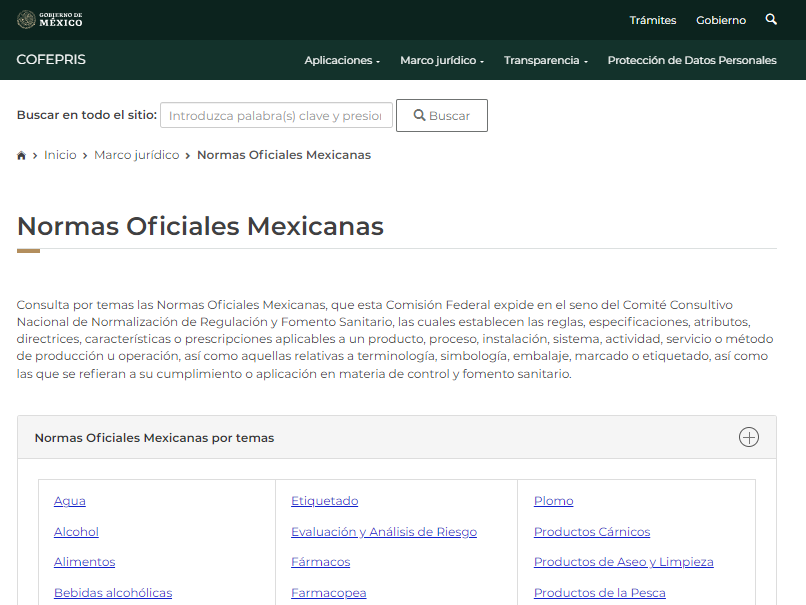Image resolution: width=806 pixels, height=605 pixels.
Task: Select Productos Cárnicos from the topics list
Action: [x=591, y=531]
